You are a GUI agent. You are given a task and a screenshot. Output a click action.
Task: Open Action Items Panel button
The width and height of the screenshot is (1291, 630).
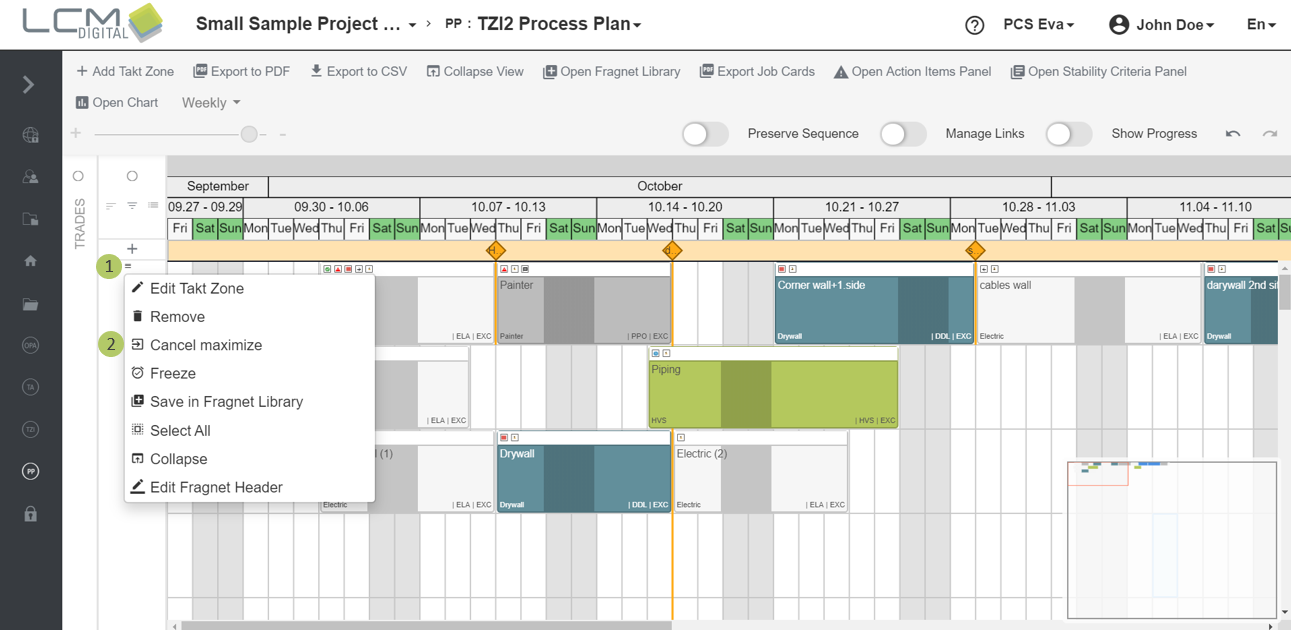[912, 72]
